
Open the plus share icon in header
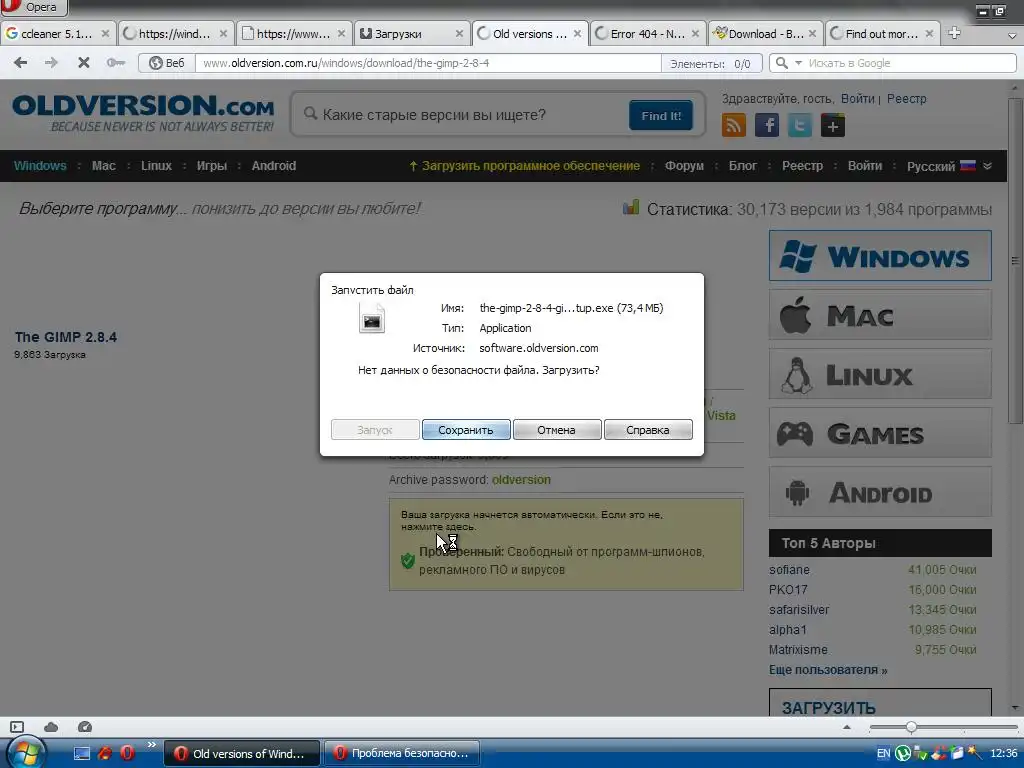pos(833,125)
